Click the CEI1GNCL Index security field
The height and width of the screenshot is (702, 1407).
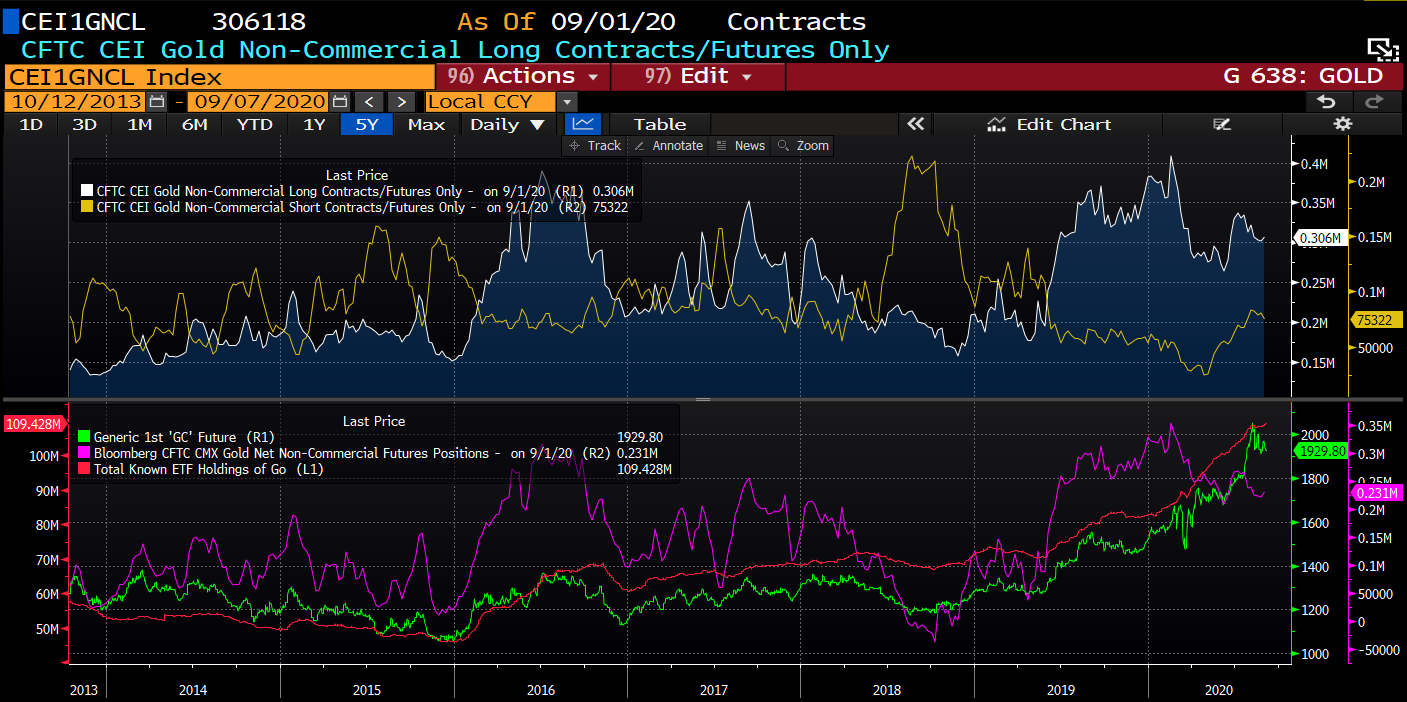click(219, 76)
